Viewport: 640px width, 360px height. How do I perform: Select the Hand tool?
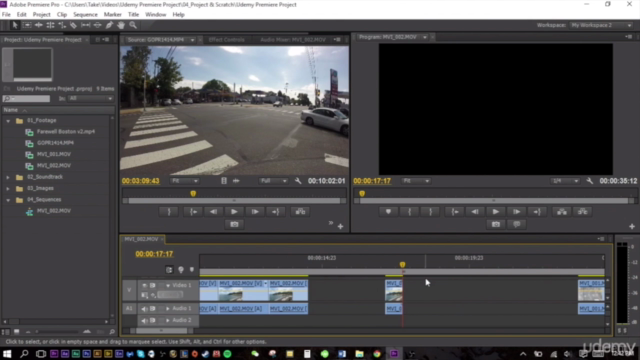point(121,25)
